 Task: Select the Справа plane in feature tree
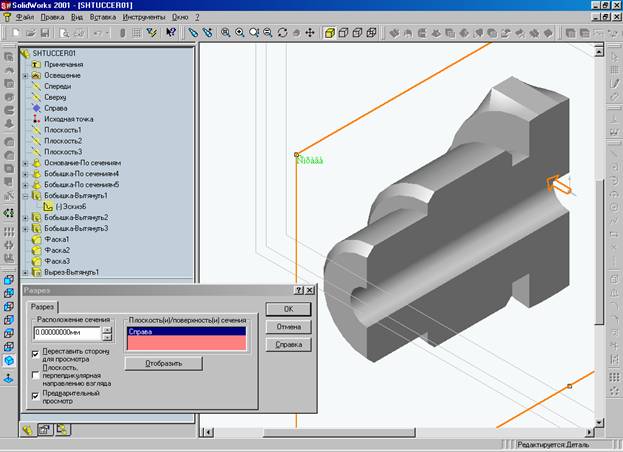click(x=56, y=108)
